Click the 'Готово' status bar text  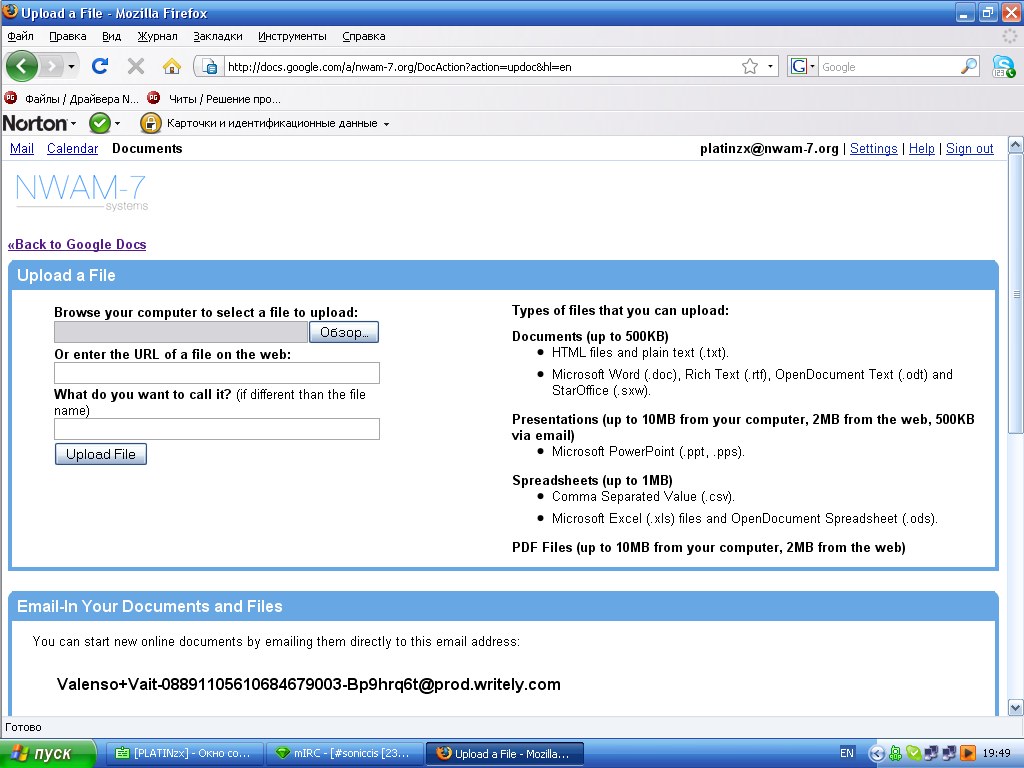[x=24, y=727]
